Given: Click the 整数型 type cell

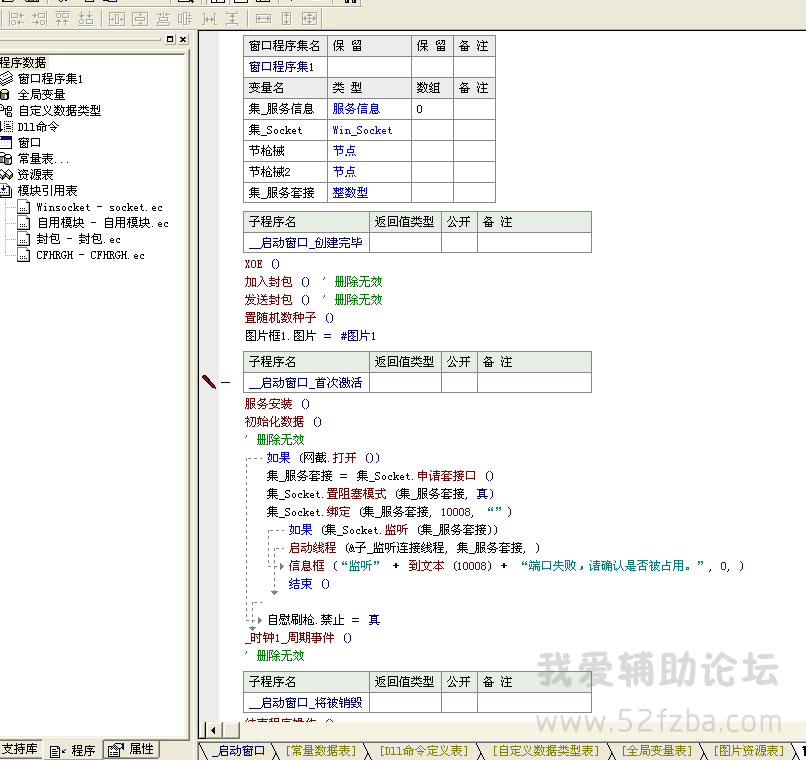Looking at the screenshot, I should 369,193.
